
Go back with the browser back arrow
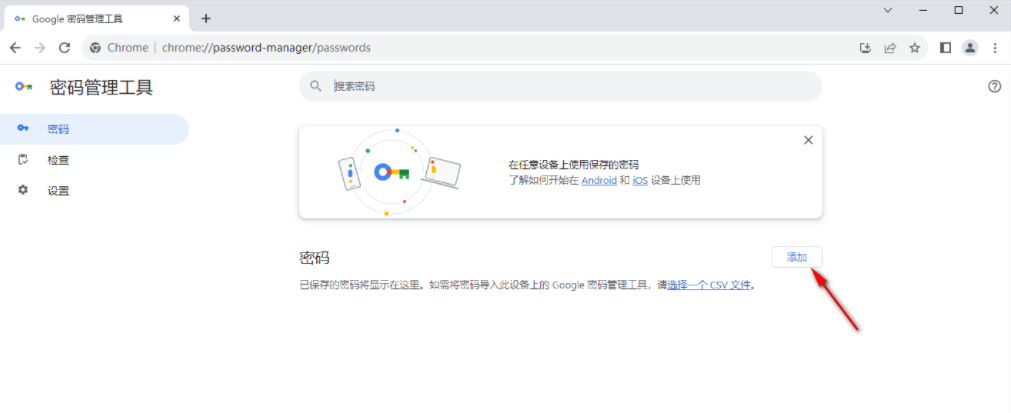[x=15, y=48]
